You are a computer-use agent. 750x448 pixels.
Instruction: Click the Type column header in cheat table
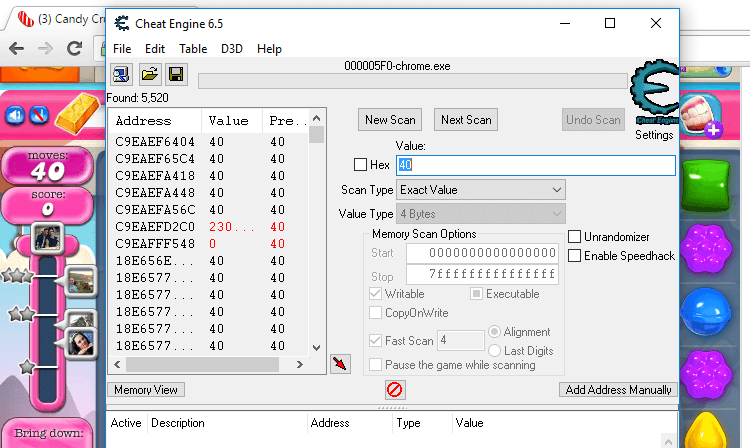pos(422,423)
